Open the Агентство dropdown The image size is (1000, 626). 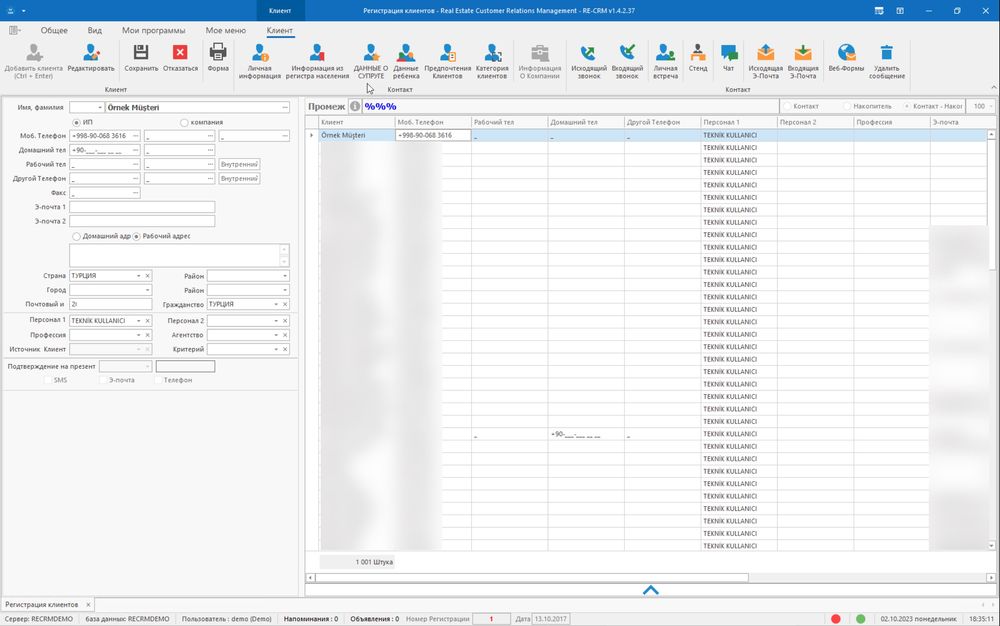tap(276, 335)
